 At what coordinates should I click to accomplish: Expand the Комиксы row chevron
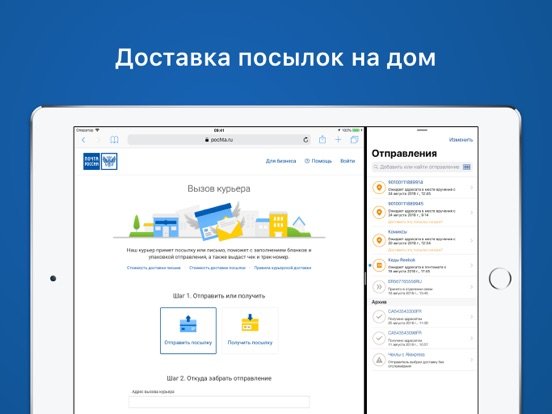point(472,241)
